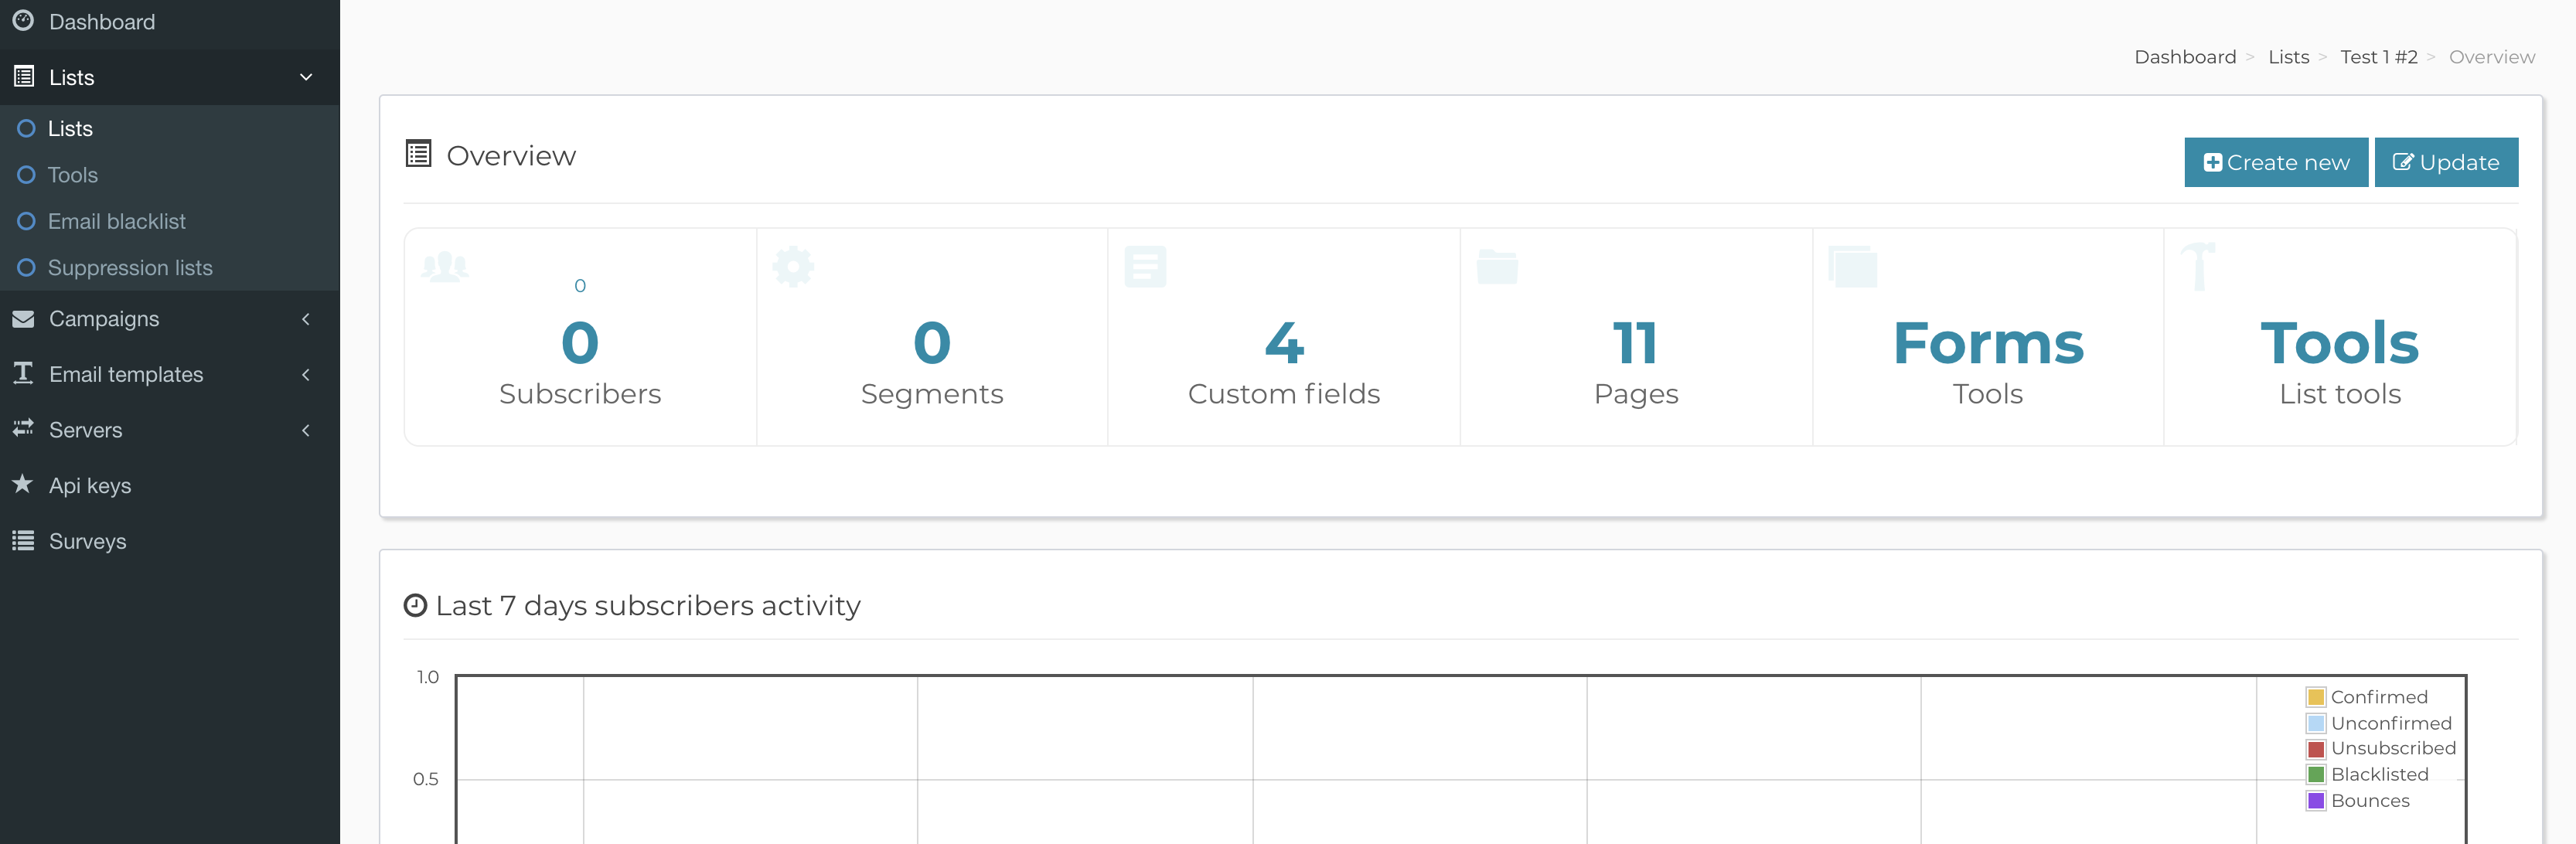
Task: Follow the Test 1 #2 breadcrumb link
Action: pyautogui.click(x=2379, y=57)
